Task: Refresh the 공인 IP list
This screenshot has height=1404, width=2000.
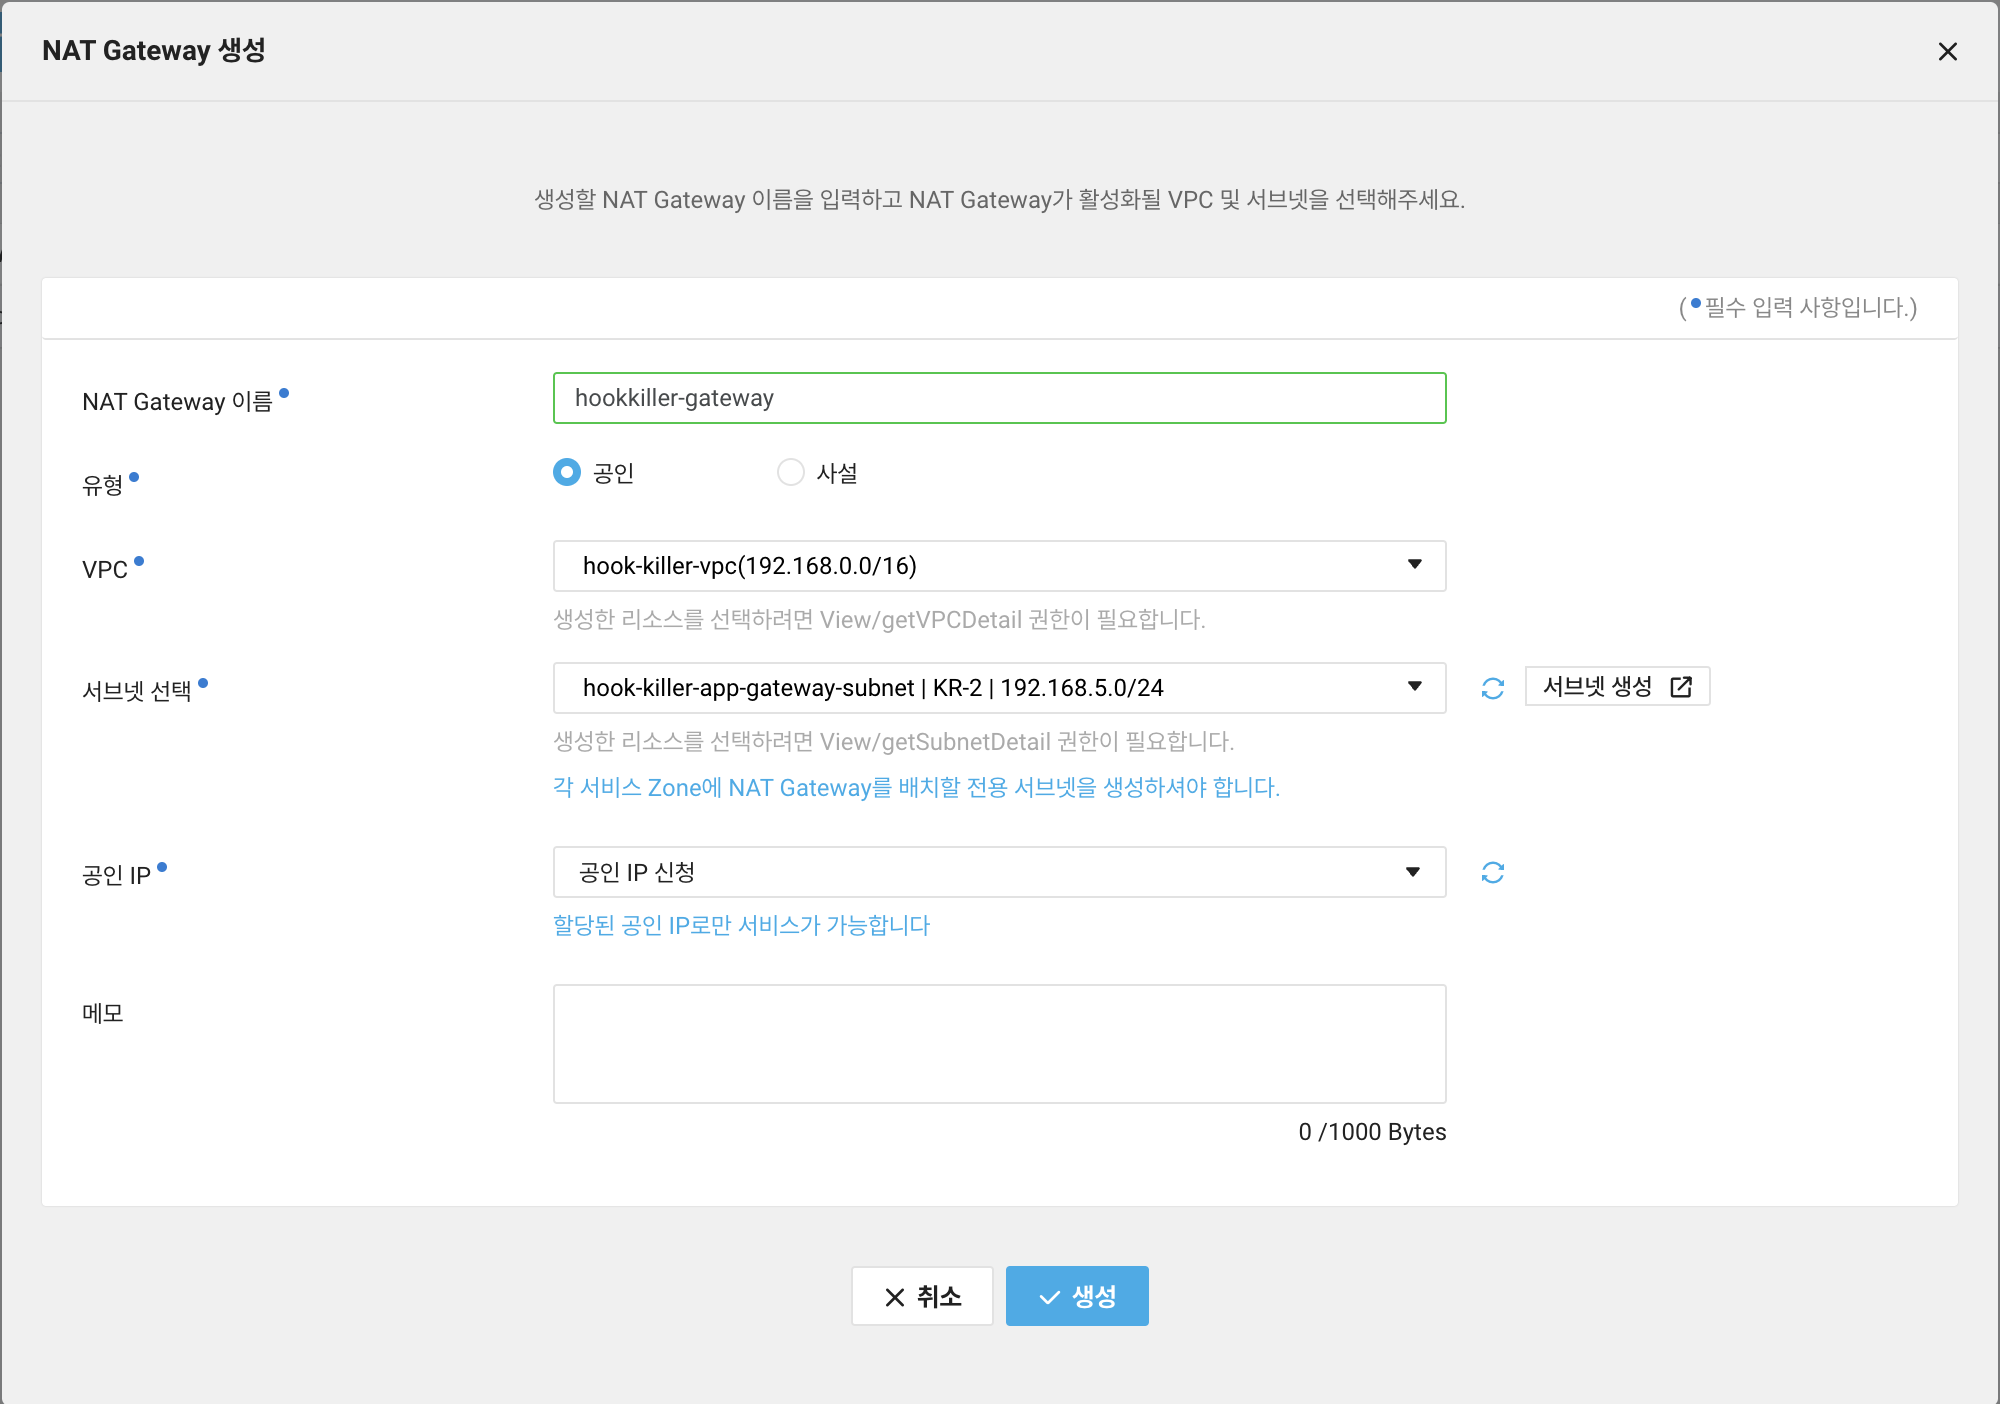Action: click(x=1492, y=872)
